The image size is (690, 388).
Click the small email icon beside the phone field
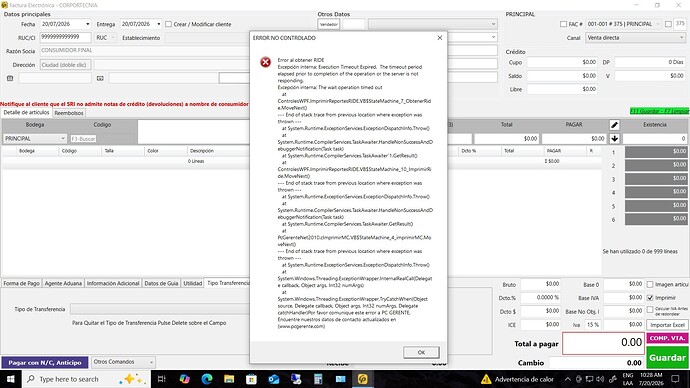(x=100, y=78)
